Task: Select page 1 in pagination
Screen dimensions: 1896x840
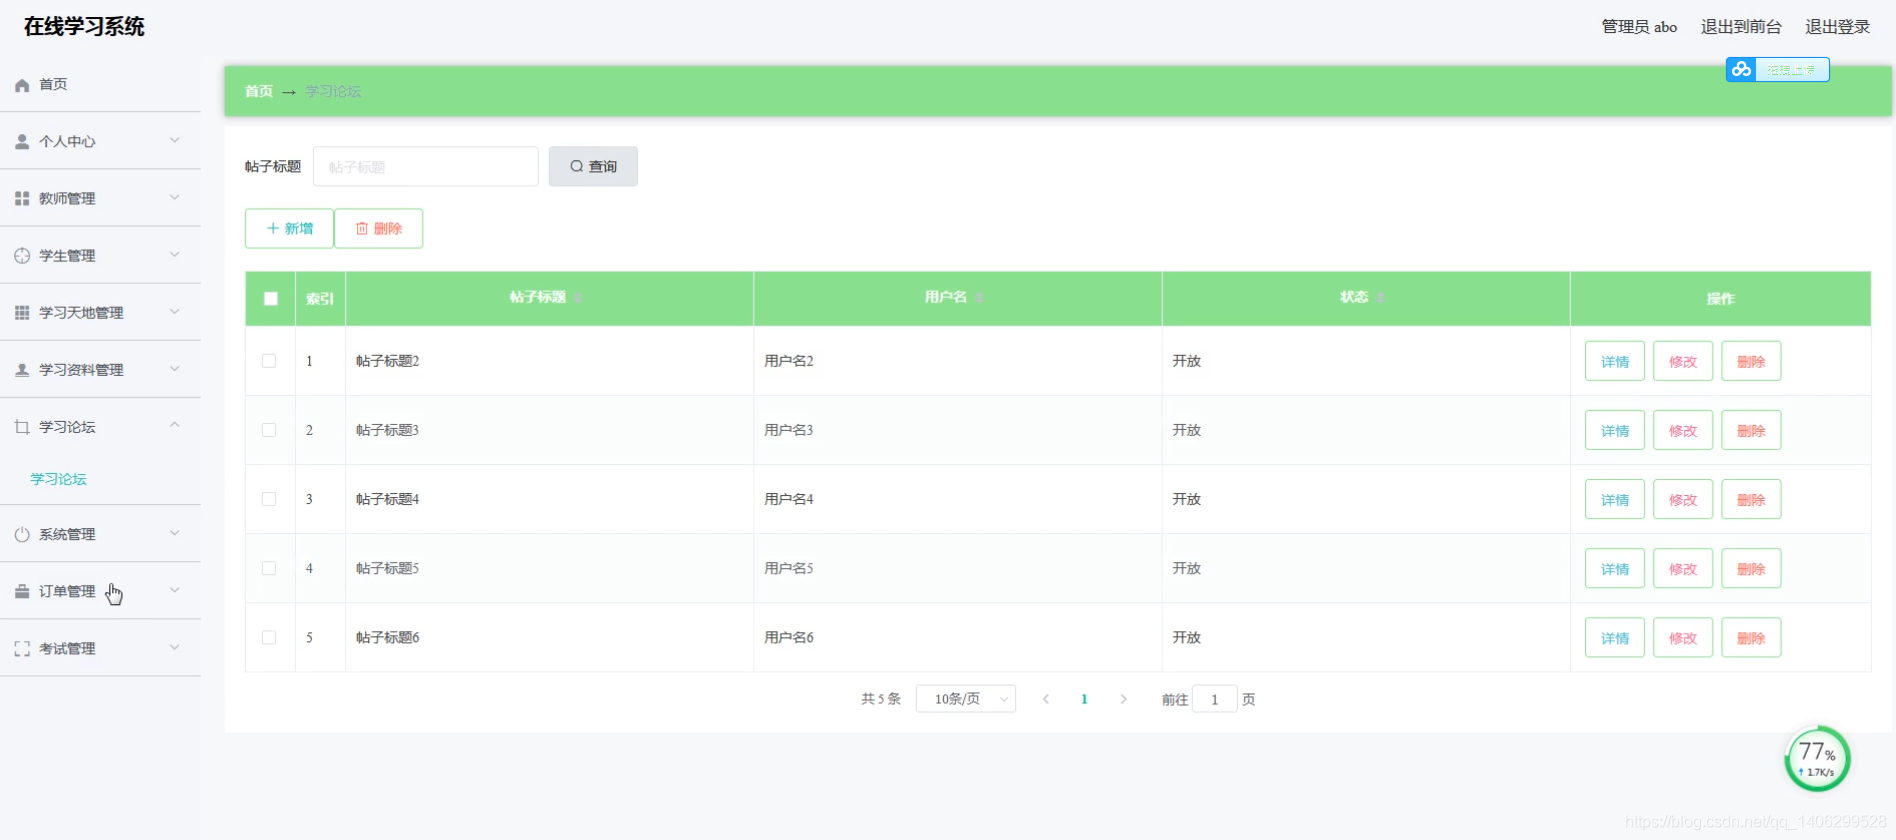Action: 1084,699
